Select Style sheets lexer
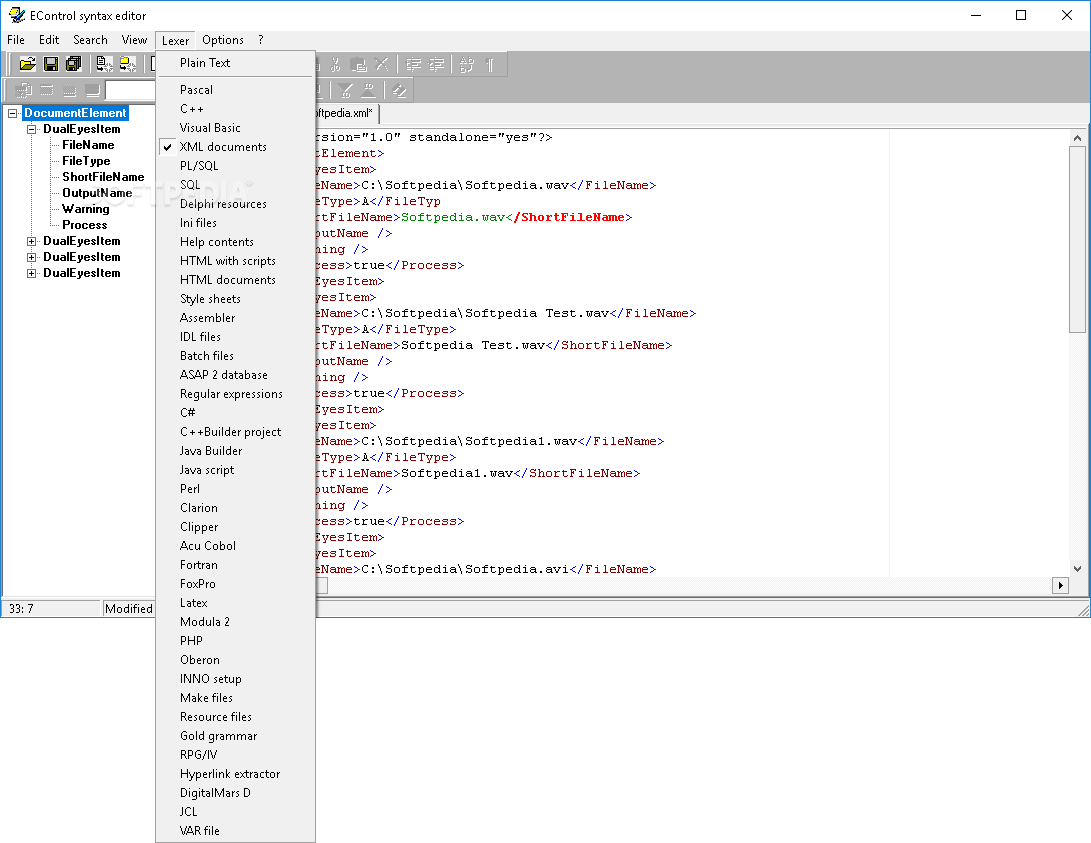 tap(235, 299)
